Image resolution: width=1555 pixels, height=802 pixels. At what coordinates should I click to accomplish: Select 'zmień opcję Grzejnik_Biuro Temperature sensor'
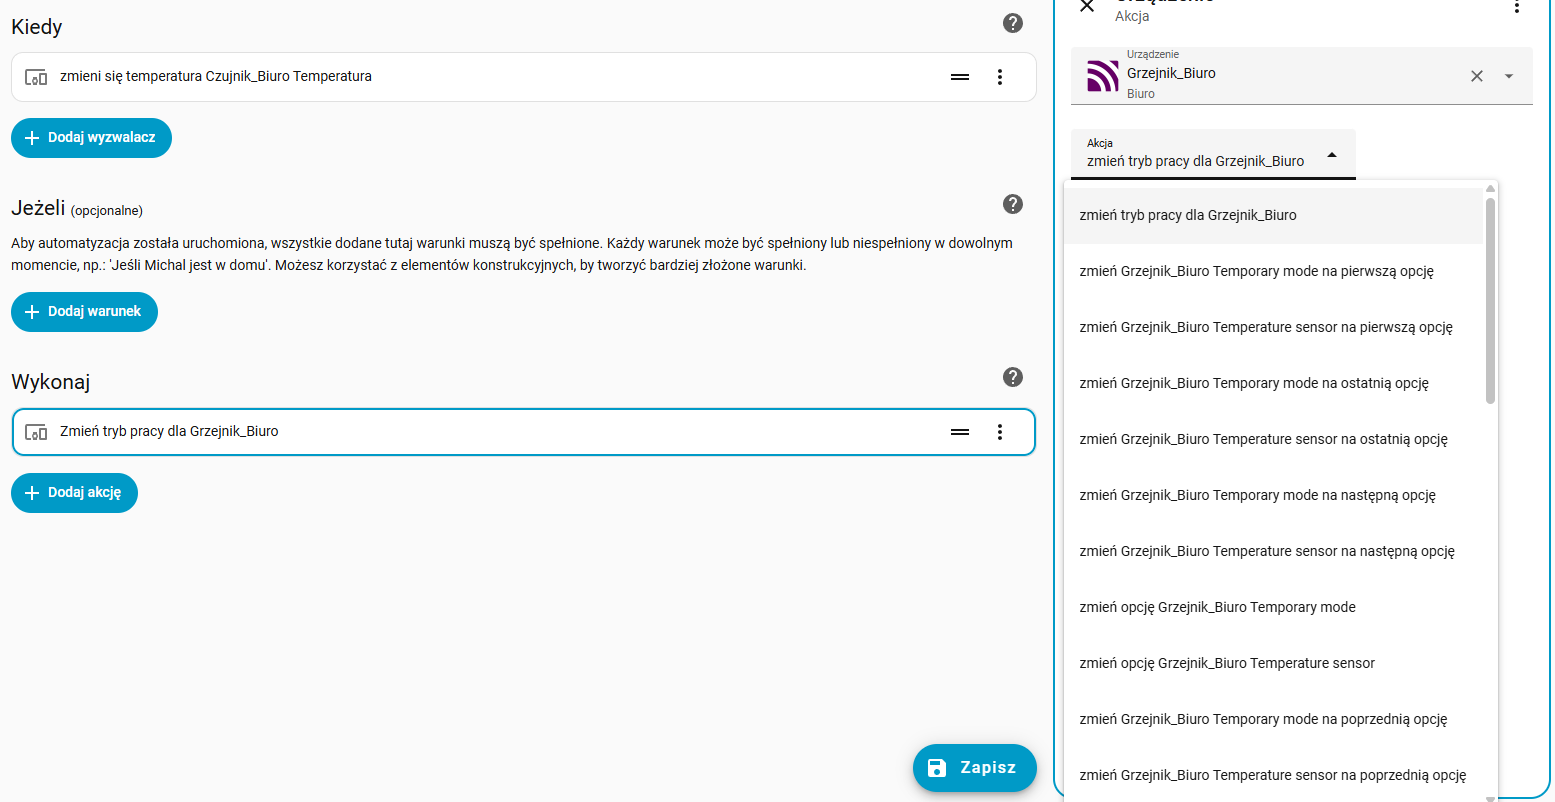[x=1227, y=663]
